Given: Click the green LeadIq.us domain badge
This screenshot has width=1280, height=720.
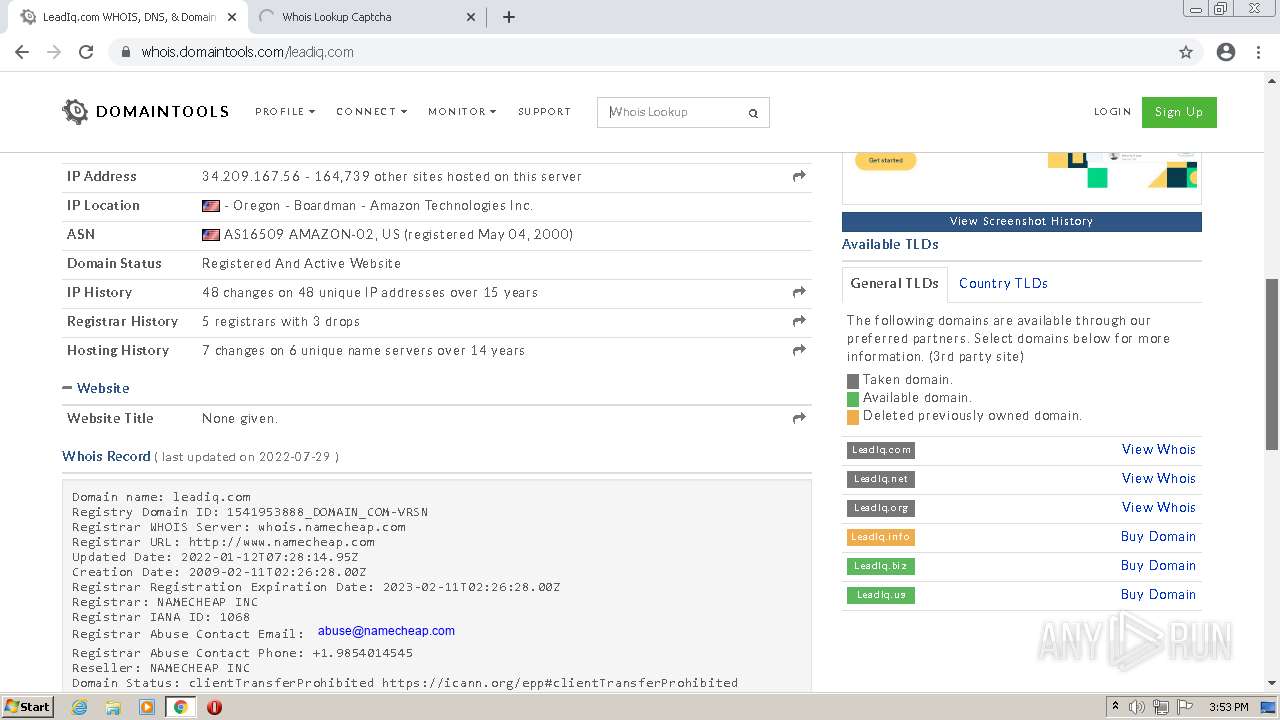Looking at the screenshot, I should 881,595.
